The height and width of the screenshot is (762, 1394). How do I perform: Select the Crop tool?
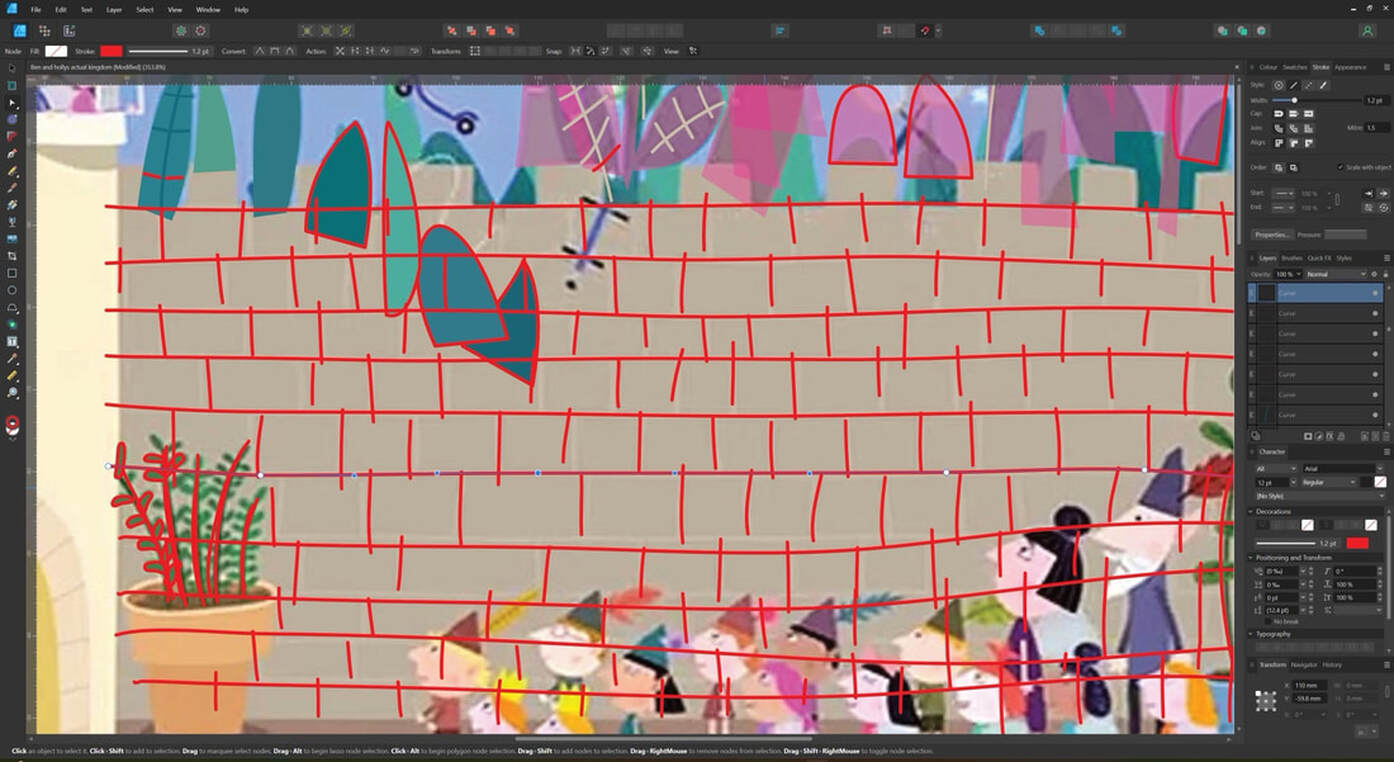tap(12, 256)
